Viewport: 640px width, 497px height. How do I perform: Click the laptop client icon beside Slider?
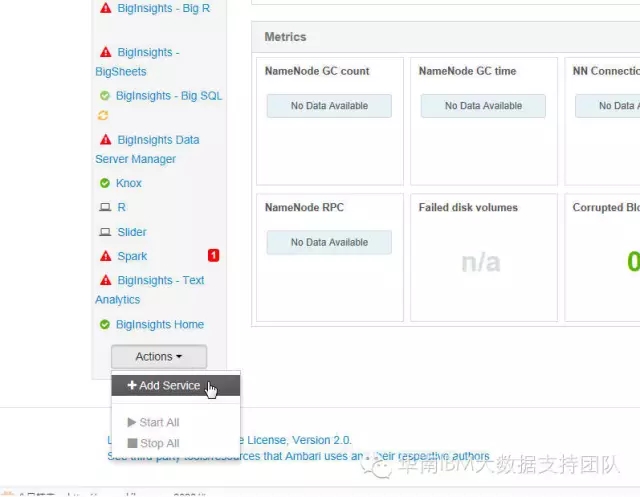coord(105,232)
